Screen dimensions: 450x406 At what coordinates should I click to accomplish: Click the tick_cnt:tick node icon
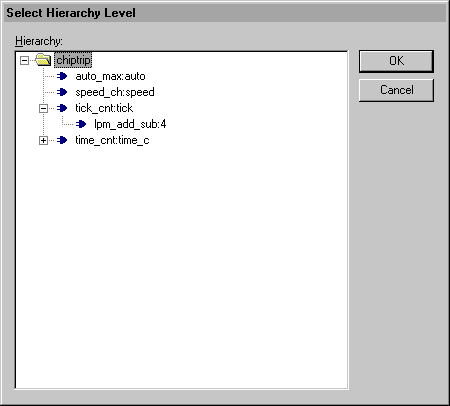(62, 108)
